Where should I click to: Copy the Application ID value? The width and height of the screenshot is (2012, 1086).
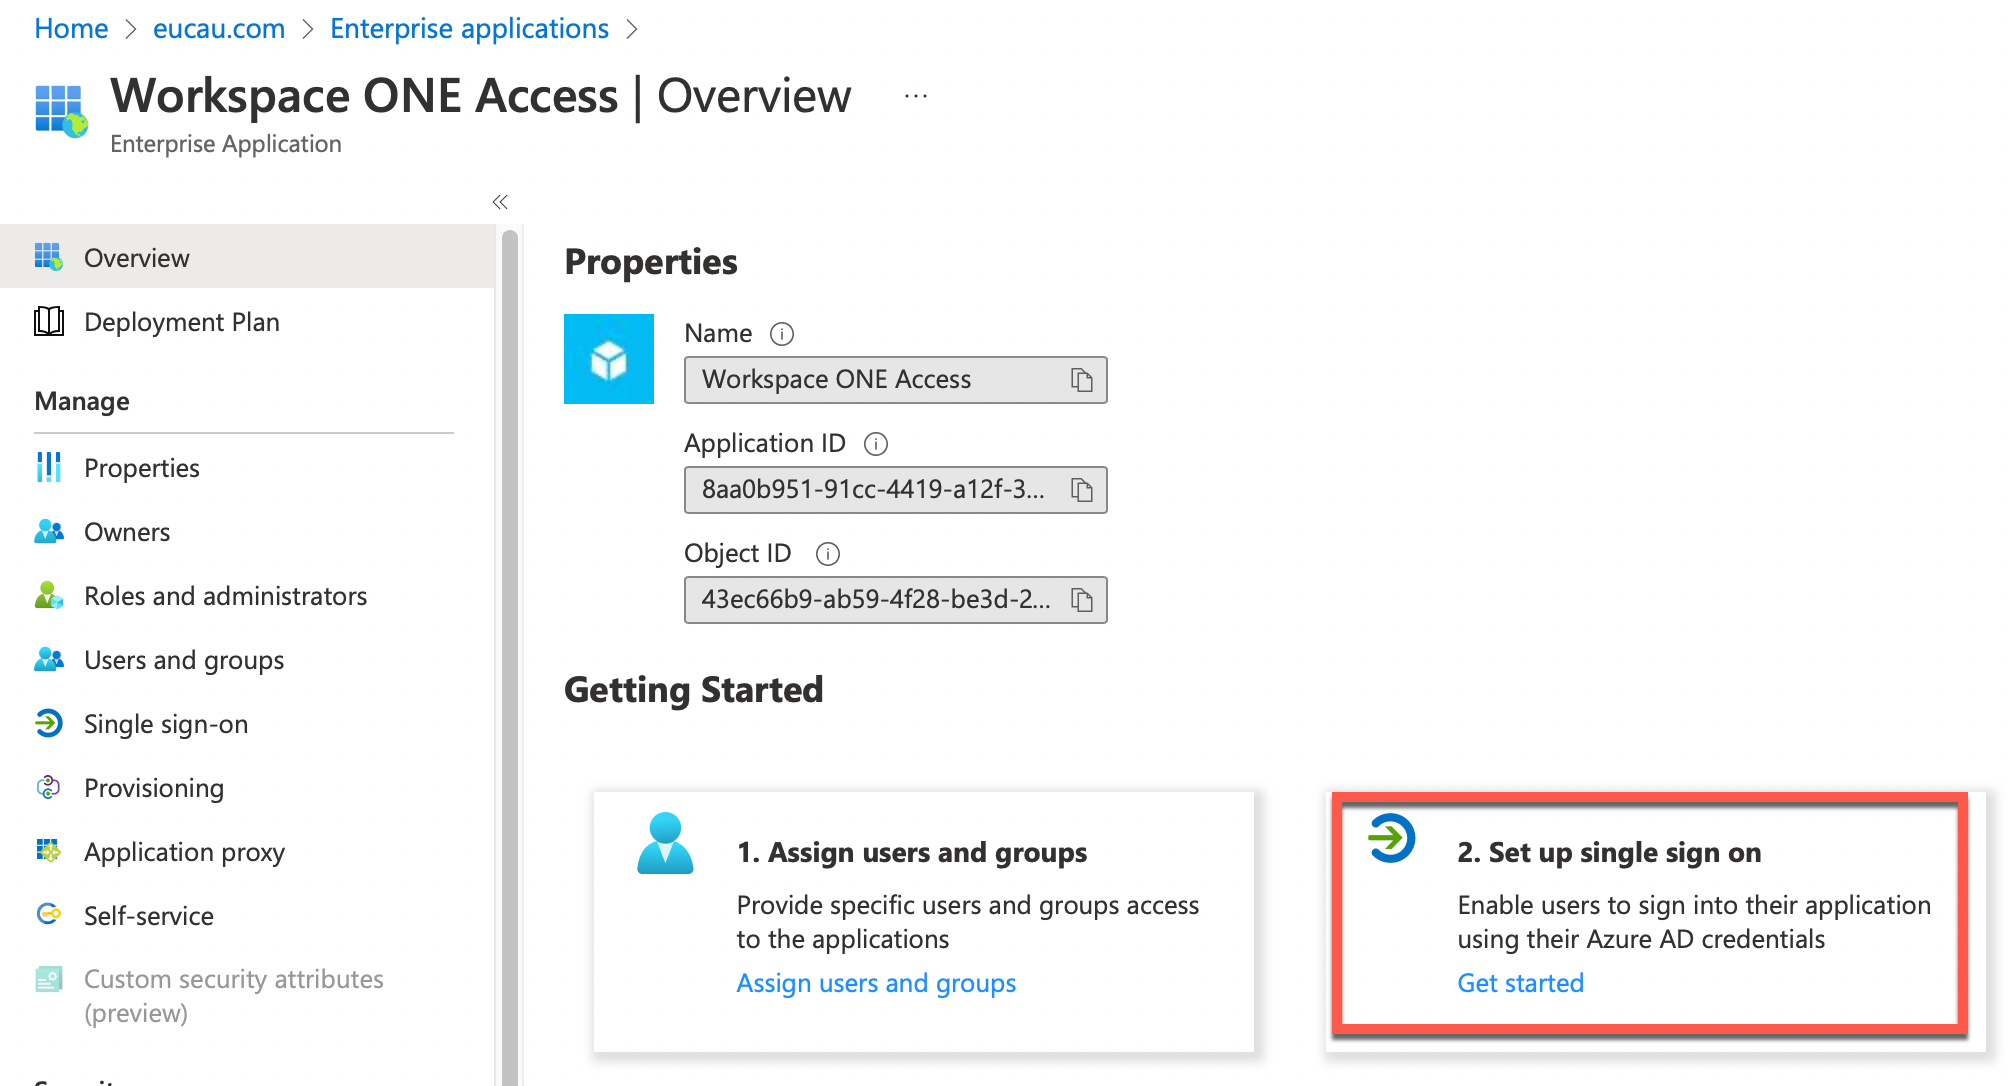pyautogui.click(x=1081, y=490)
